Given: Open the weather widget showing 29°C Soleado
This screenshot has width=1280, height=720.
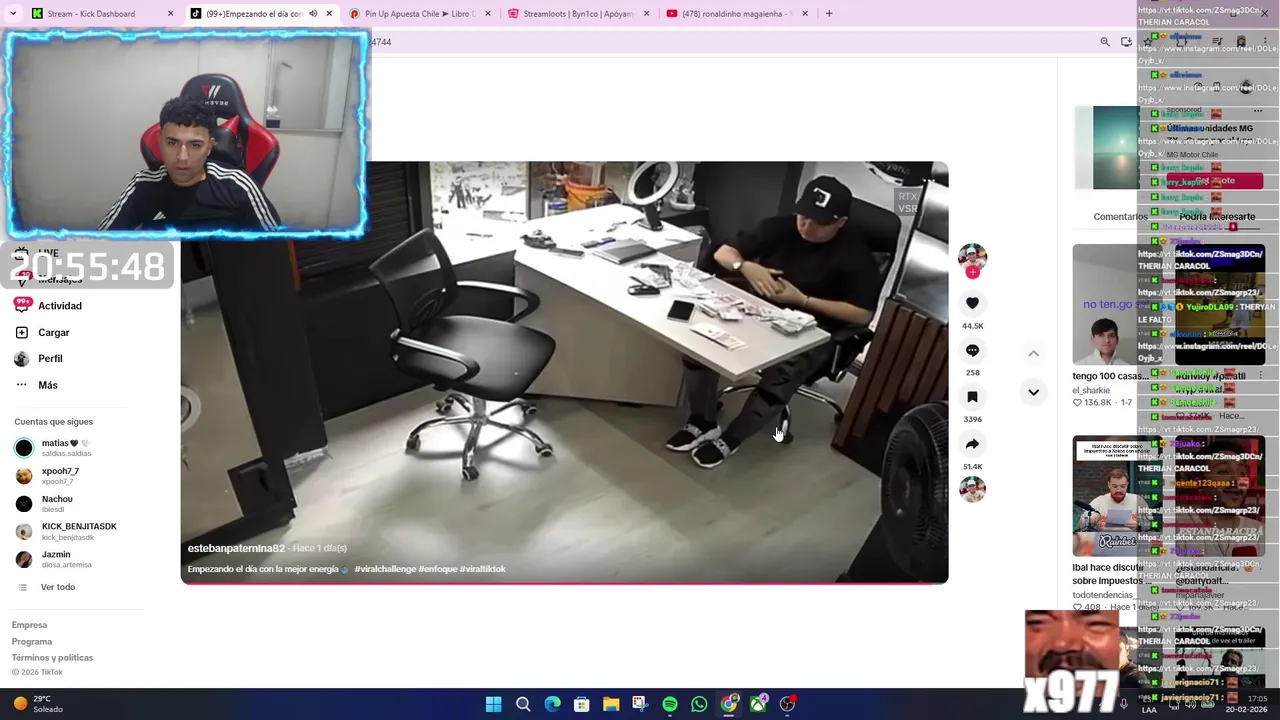Looking at the screenshot, I should click(x=38, y=704).
